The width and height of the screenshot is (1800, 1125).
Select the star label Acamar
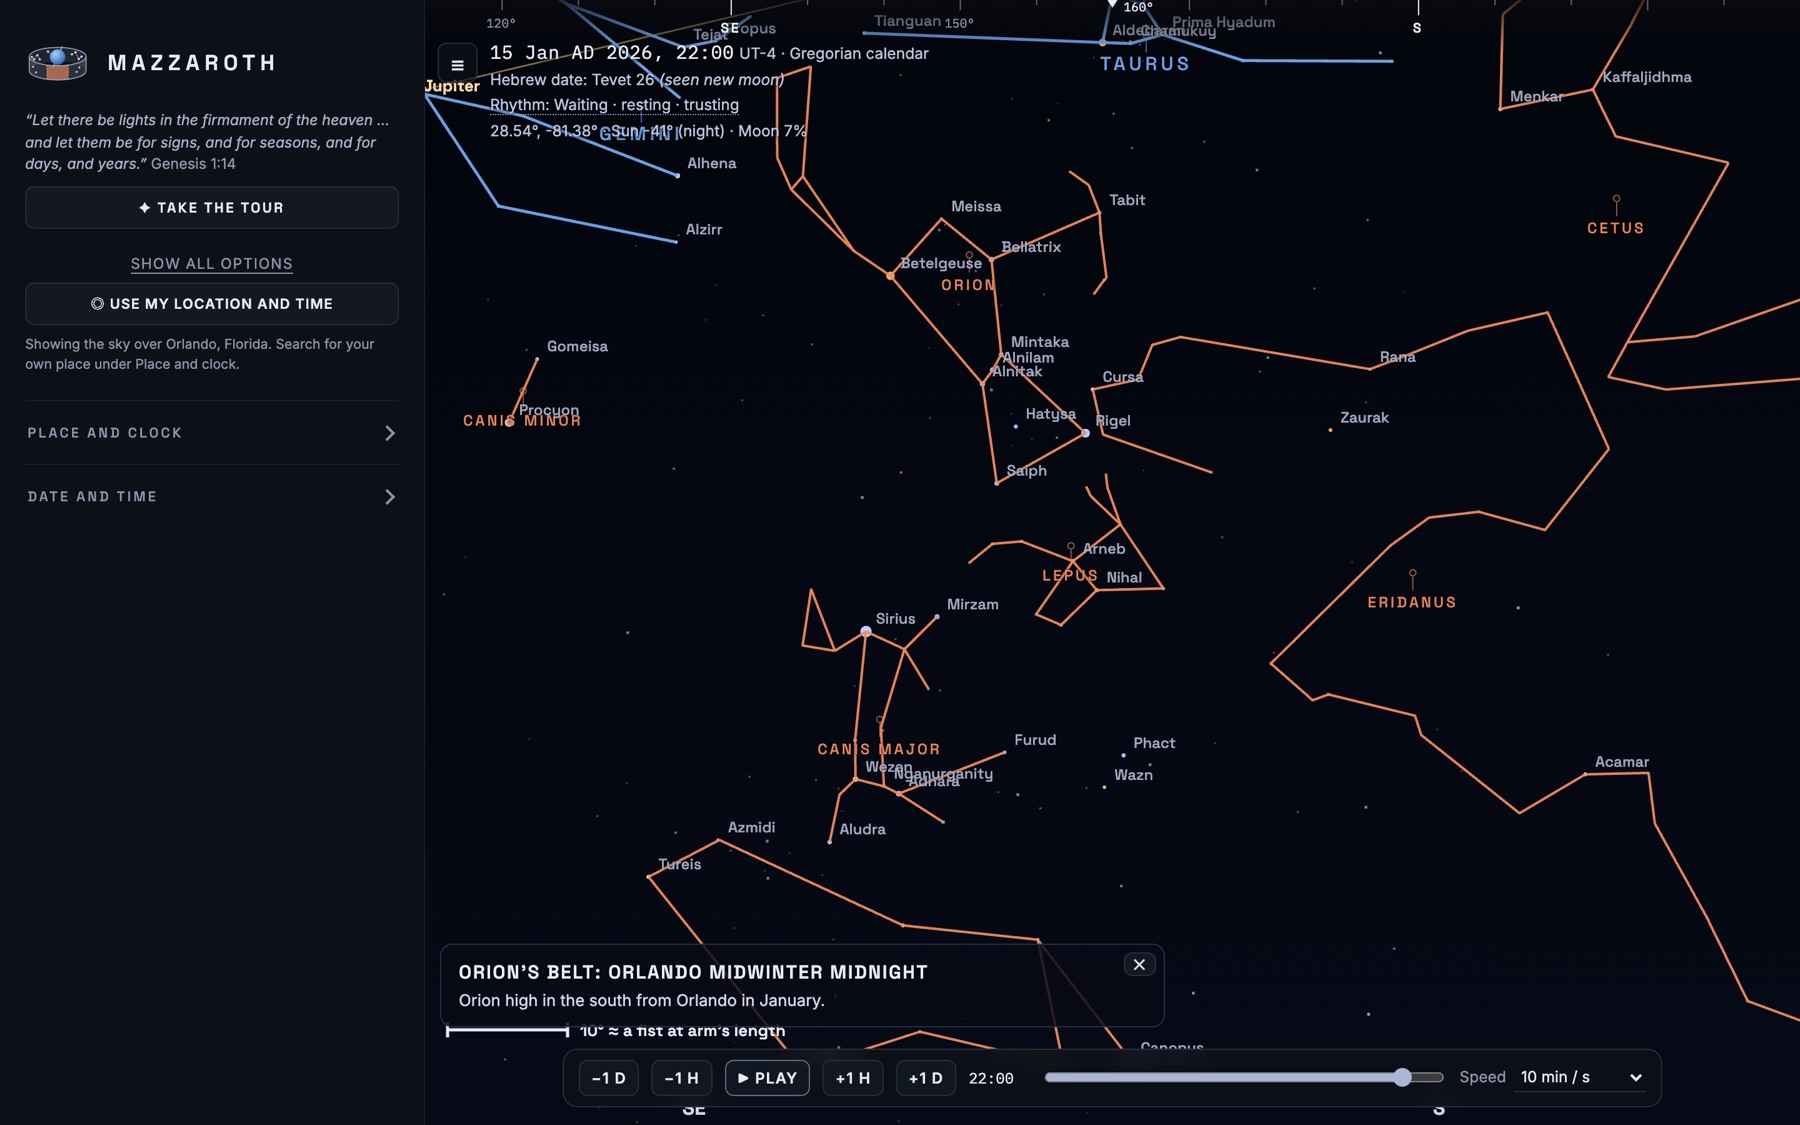(1622, 761)
